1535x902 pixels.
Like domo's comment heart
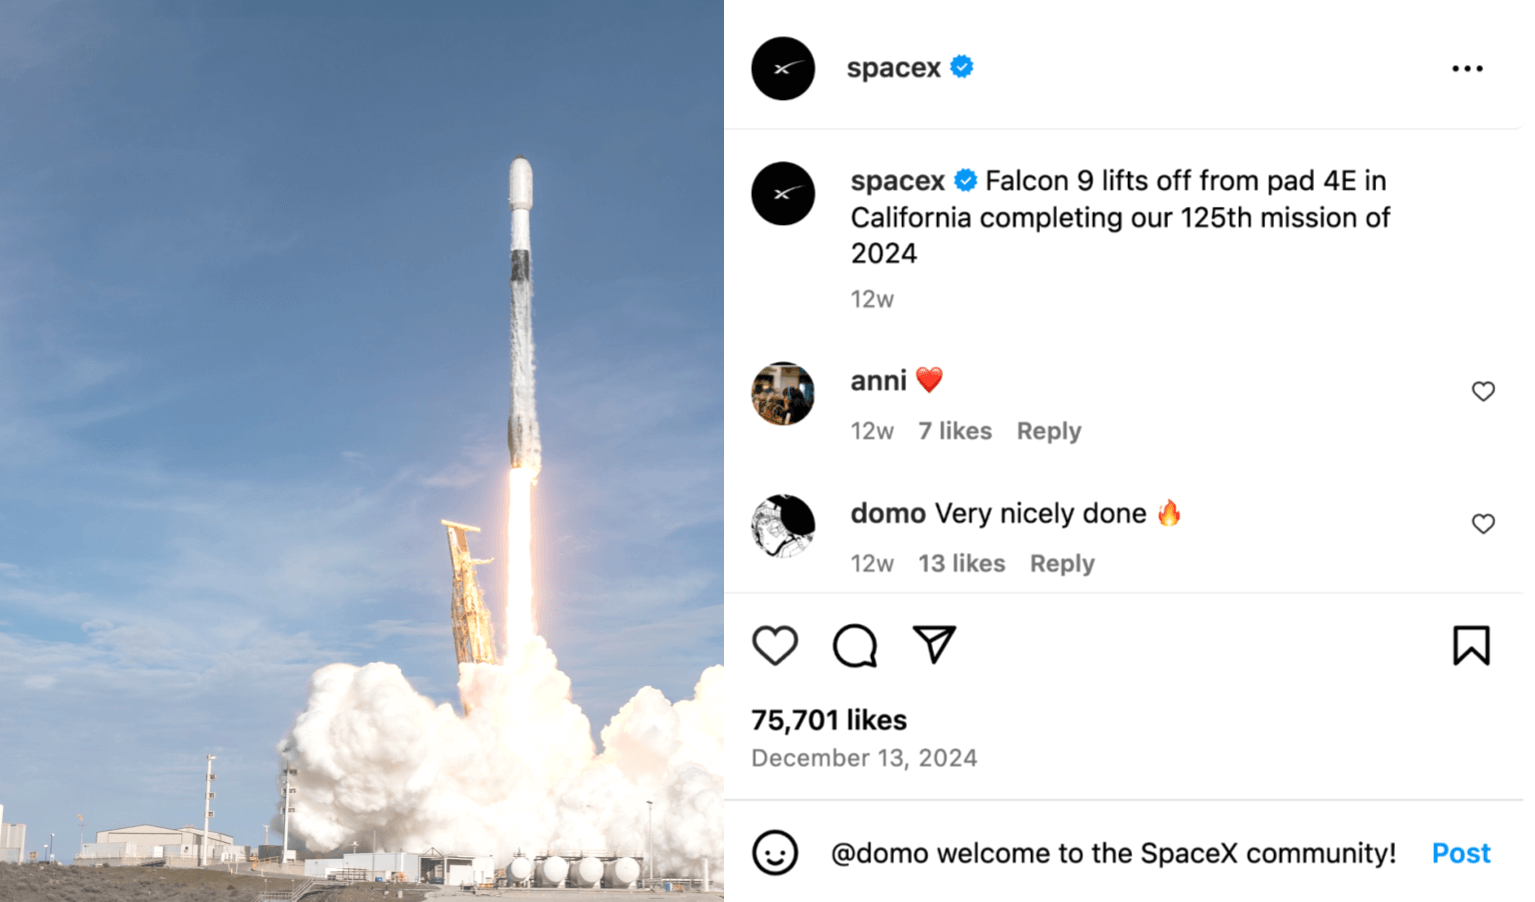coord(1483,524)
